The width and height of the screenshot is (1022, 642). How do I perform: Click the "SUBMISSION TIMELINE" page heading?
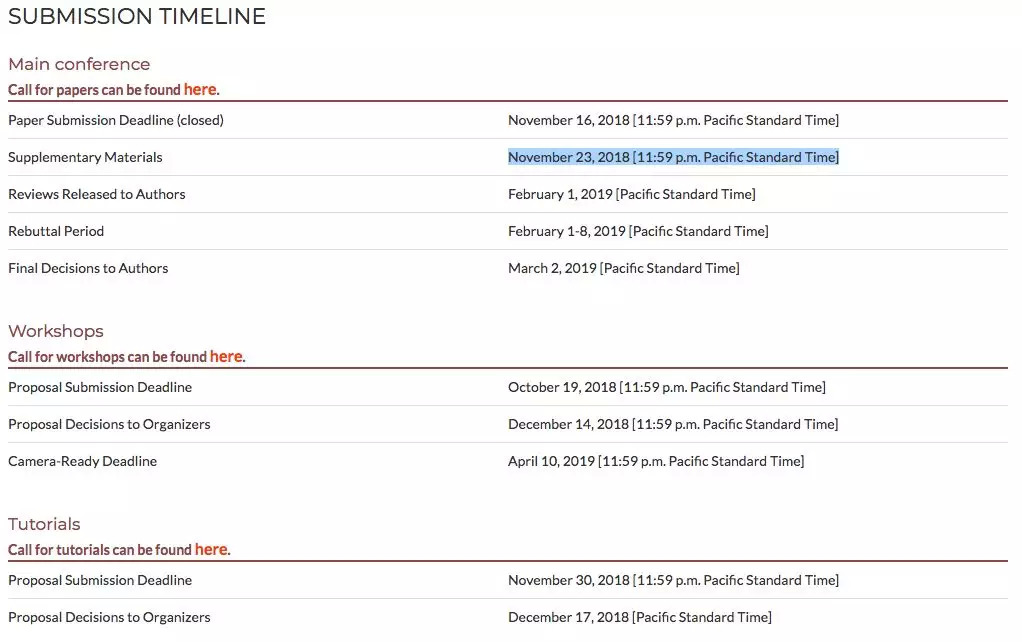point(137,17)
